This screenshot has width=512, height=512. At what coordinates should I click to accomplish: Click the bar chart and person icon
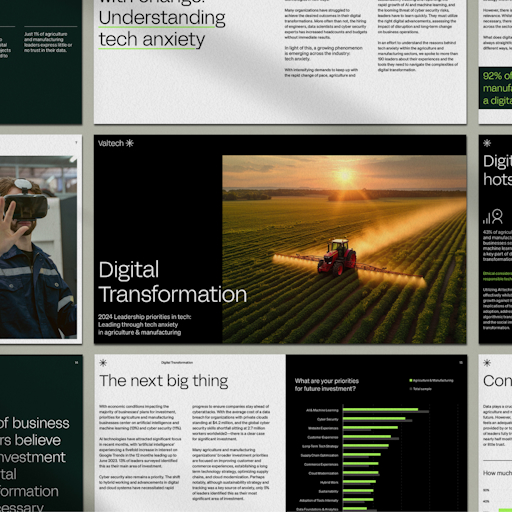click(493, 216)
